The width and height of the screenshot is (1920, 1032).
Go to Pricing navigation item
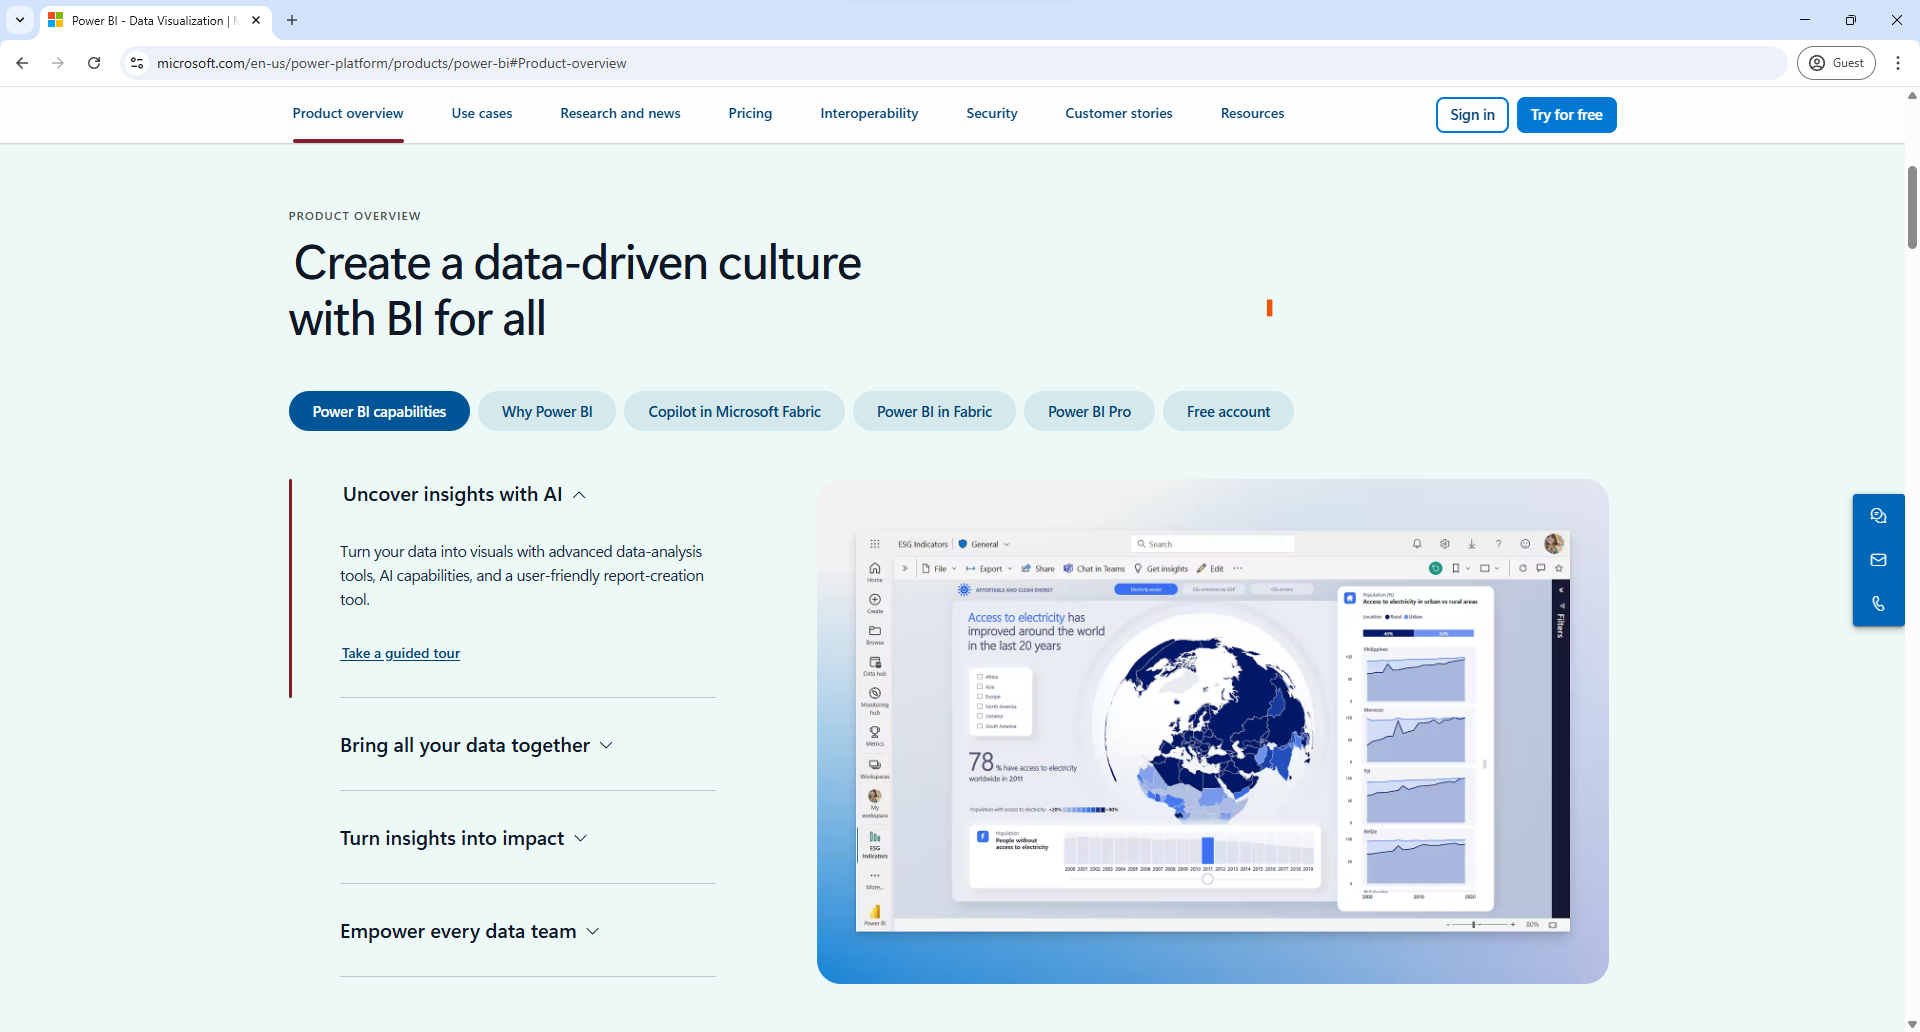tap(750, 114)
